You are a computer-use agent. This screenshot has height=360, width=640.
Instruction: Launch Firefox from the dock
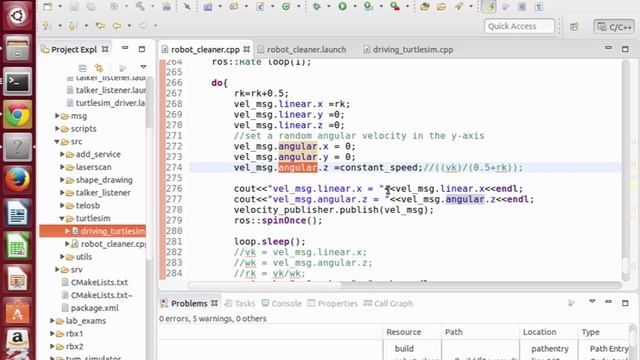point(17,180)
